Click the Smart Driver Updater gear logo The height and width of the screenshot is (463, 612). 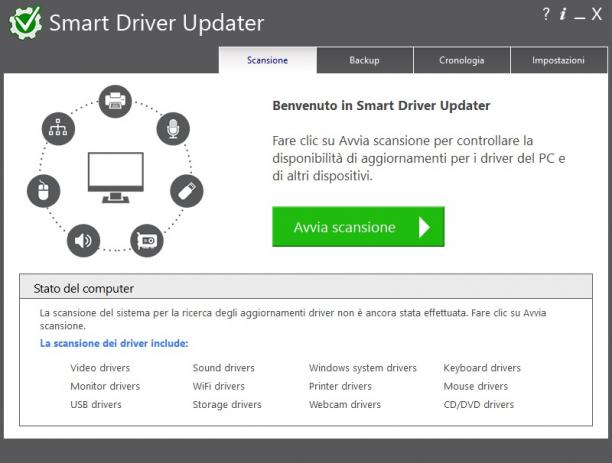25,22
